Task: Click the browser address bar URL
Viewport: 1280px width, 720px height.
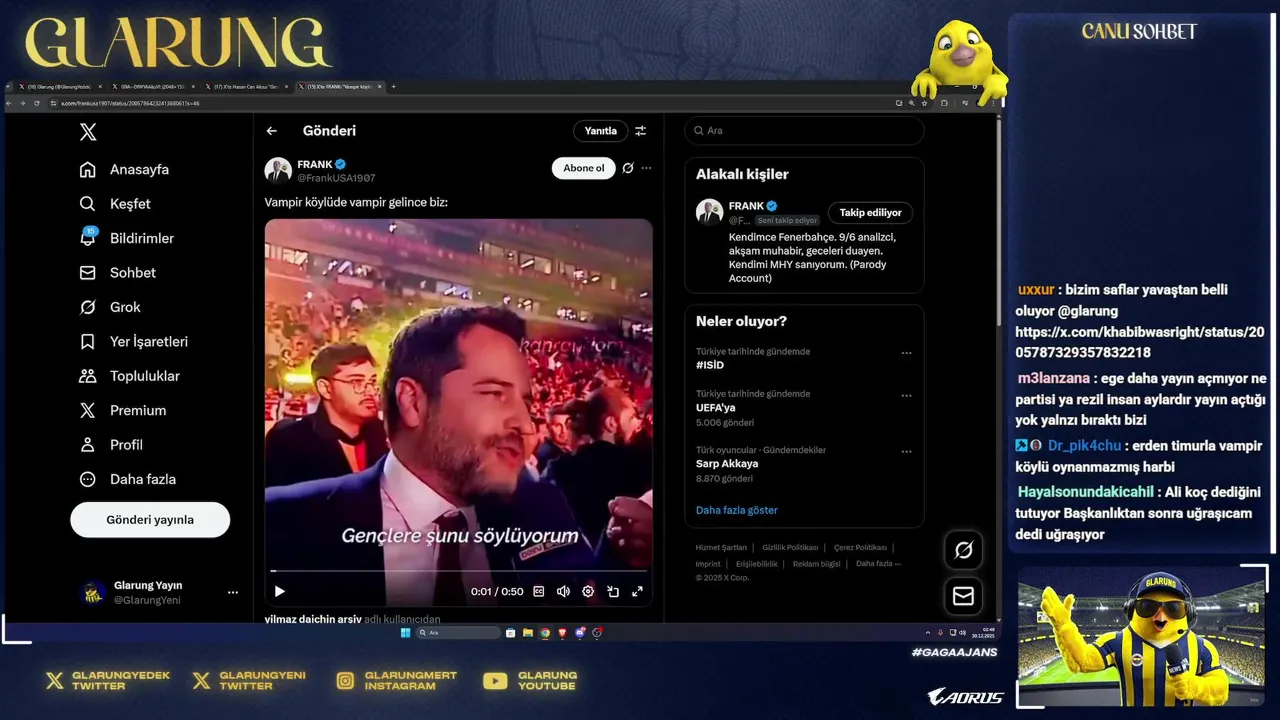Action: (130, 103)
